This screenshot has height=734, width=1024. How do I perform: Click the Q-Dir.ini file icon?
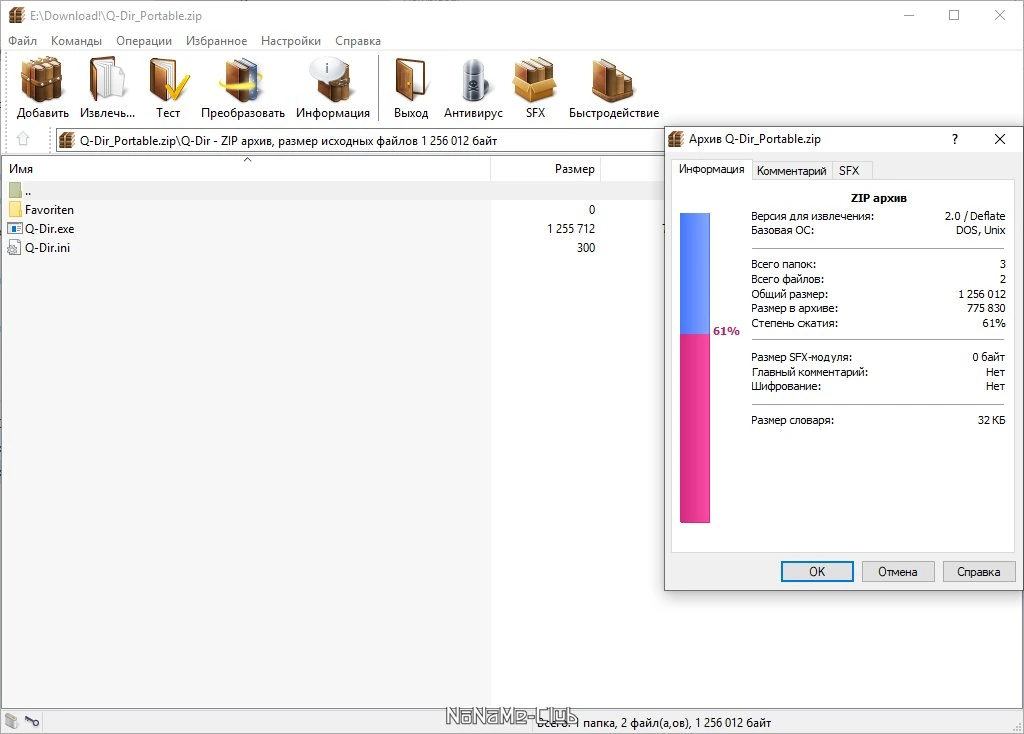tap(14, 247)
